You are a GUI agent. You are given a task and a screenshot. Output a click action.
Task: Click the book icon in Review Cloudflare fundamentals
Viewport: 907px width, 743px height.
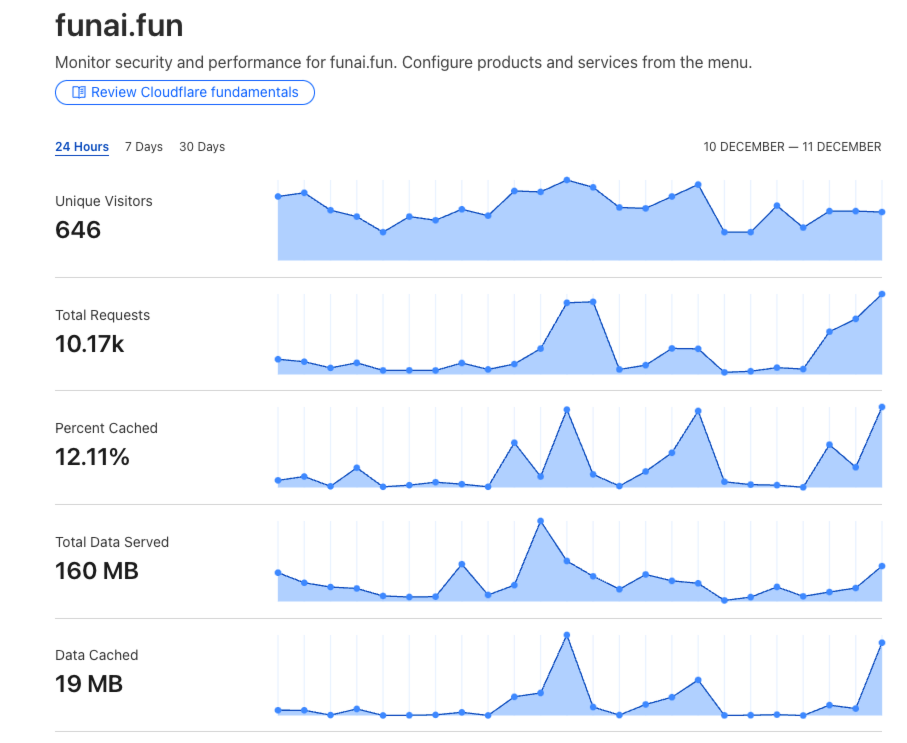click(x=79, y=92)
